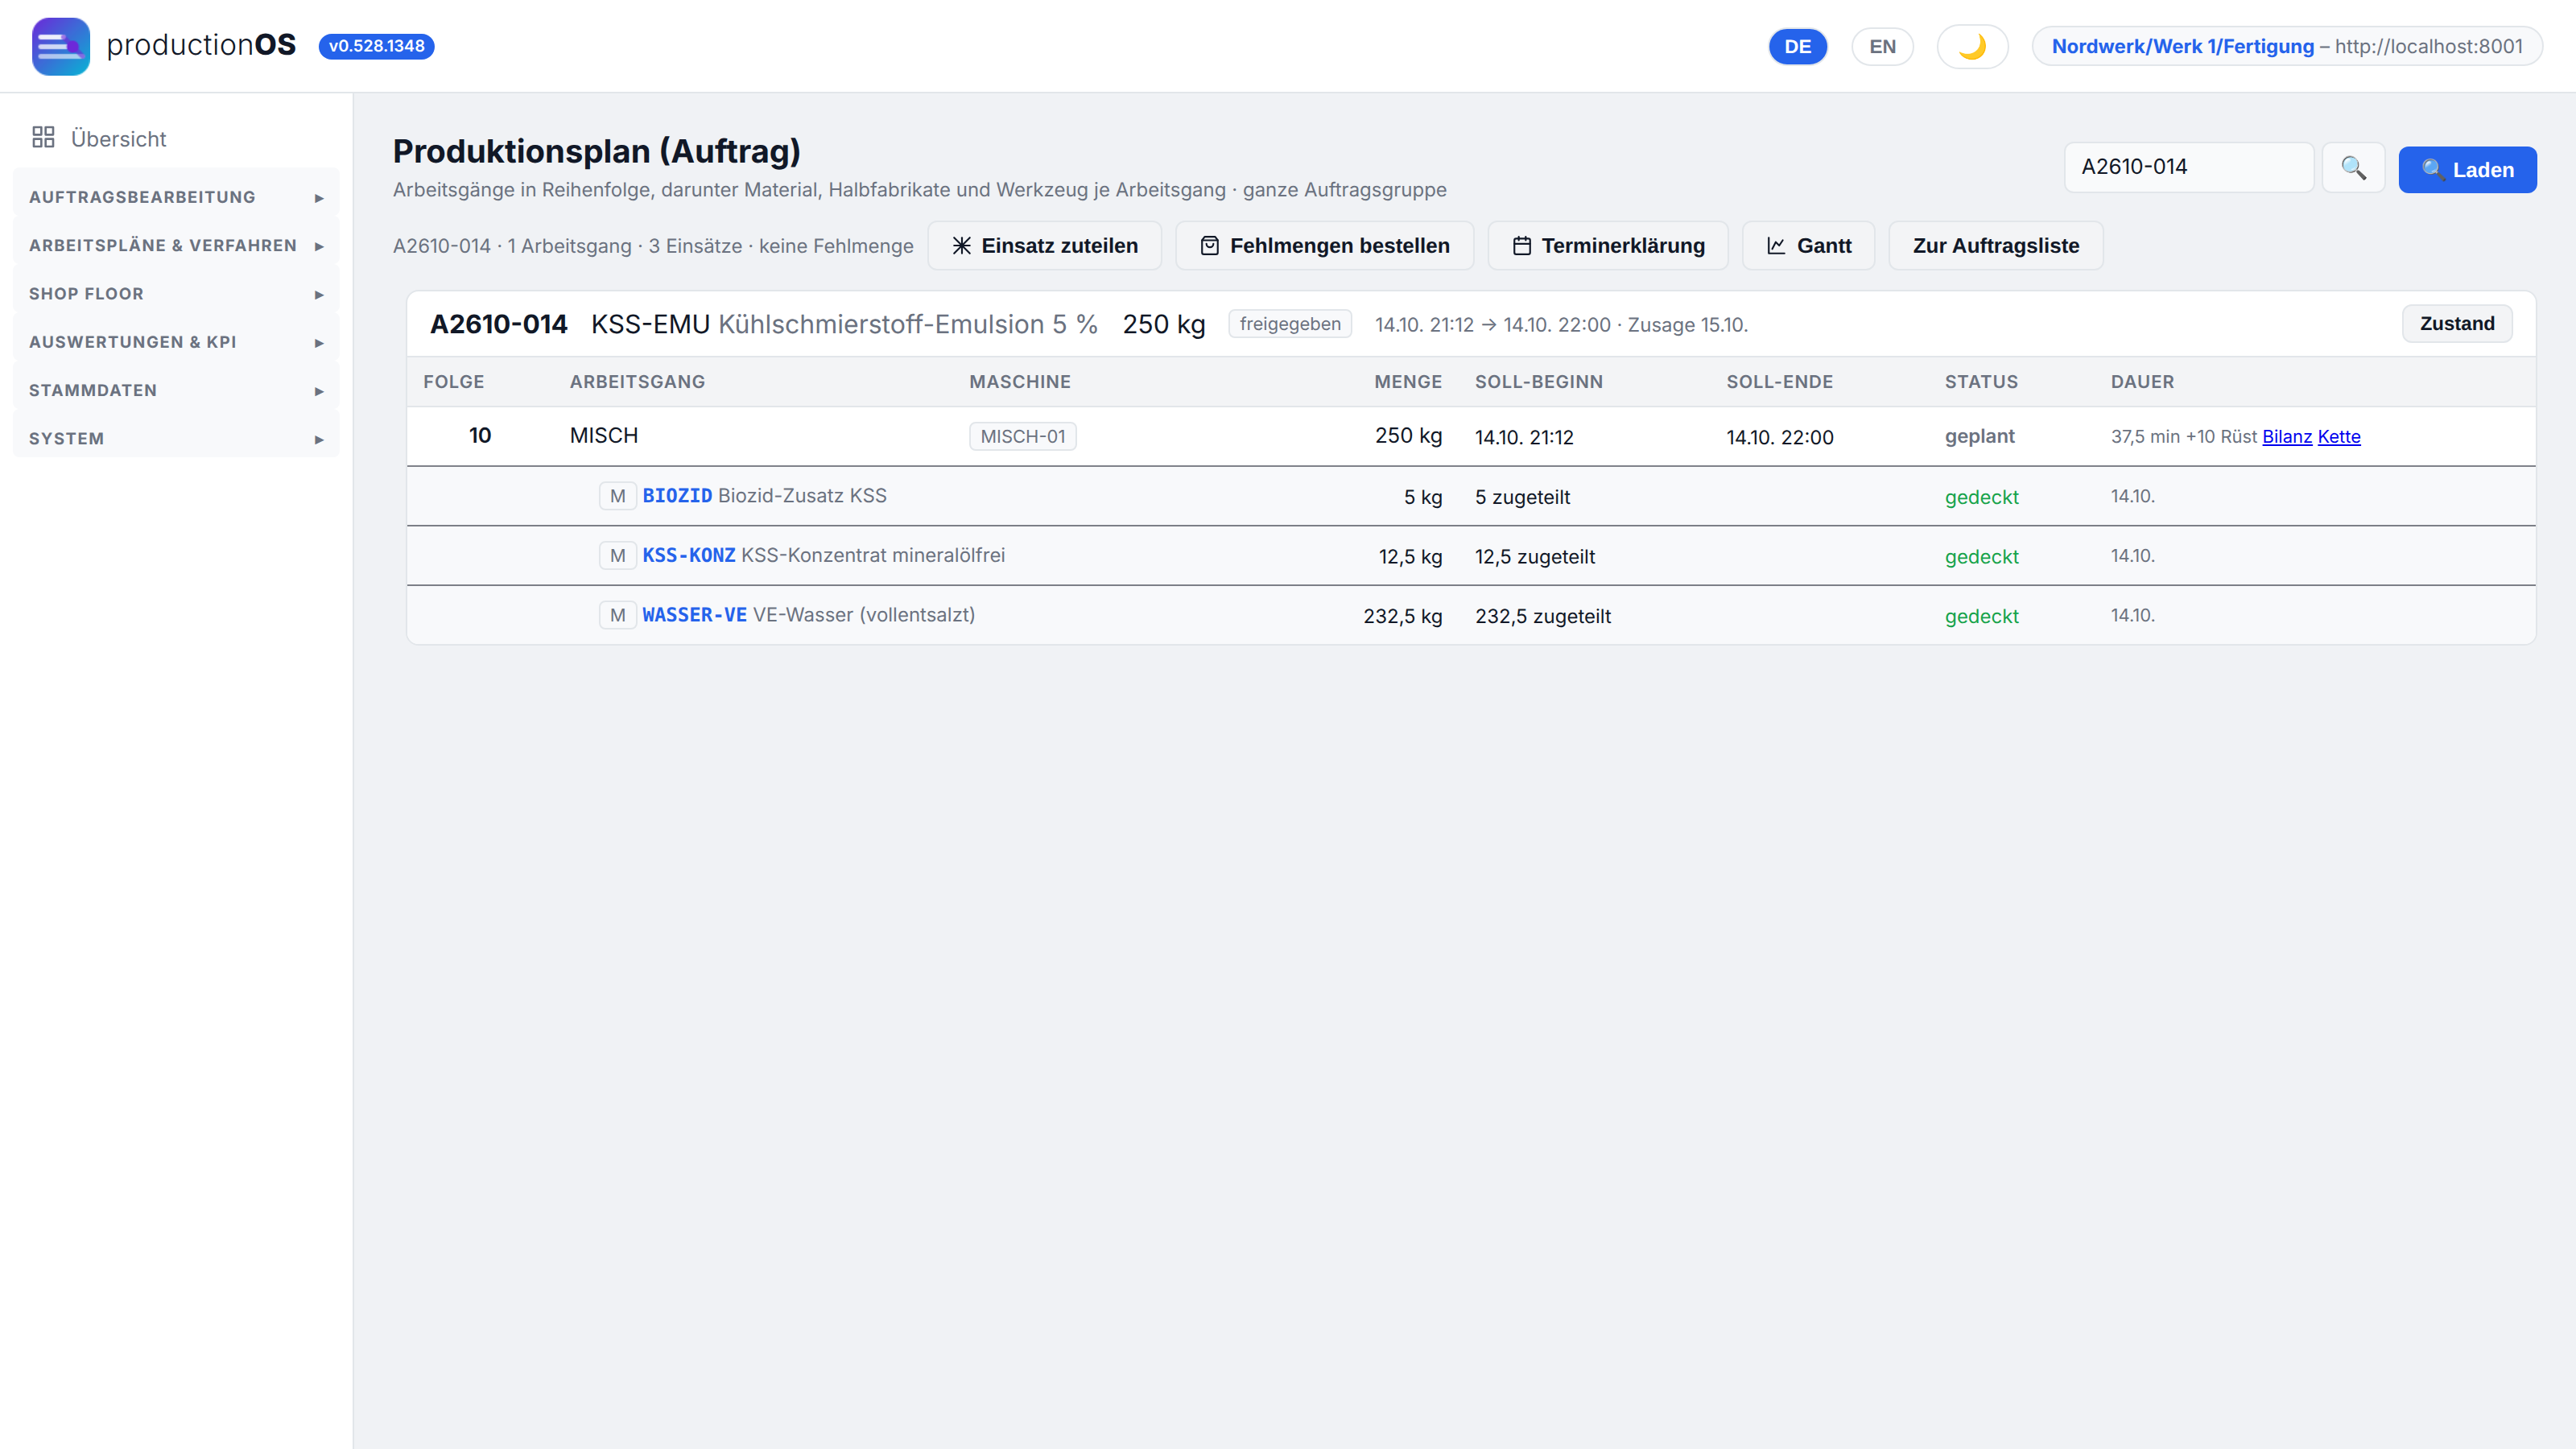The height and width of the screenshot is (1449, 2576).
Task: Click the version badge v0.528.1348
Action: 376,46
